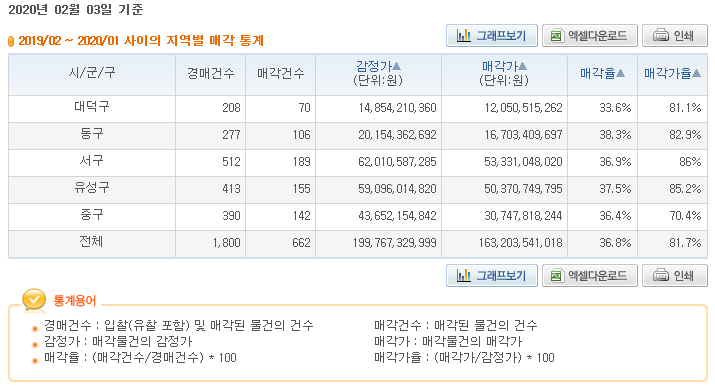
Task: Click total 매각가율 value 81.7%
Action: click(685, 243)
